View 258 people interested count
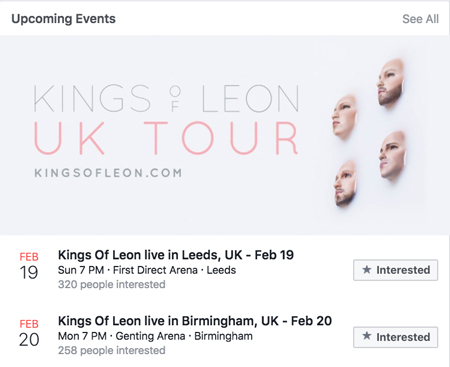The image size is (450, 367). 112,350
